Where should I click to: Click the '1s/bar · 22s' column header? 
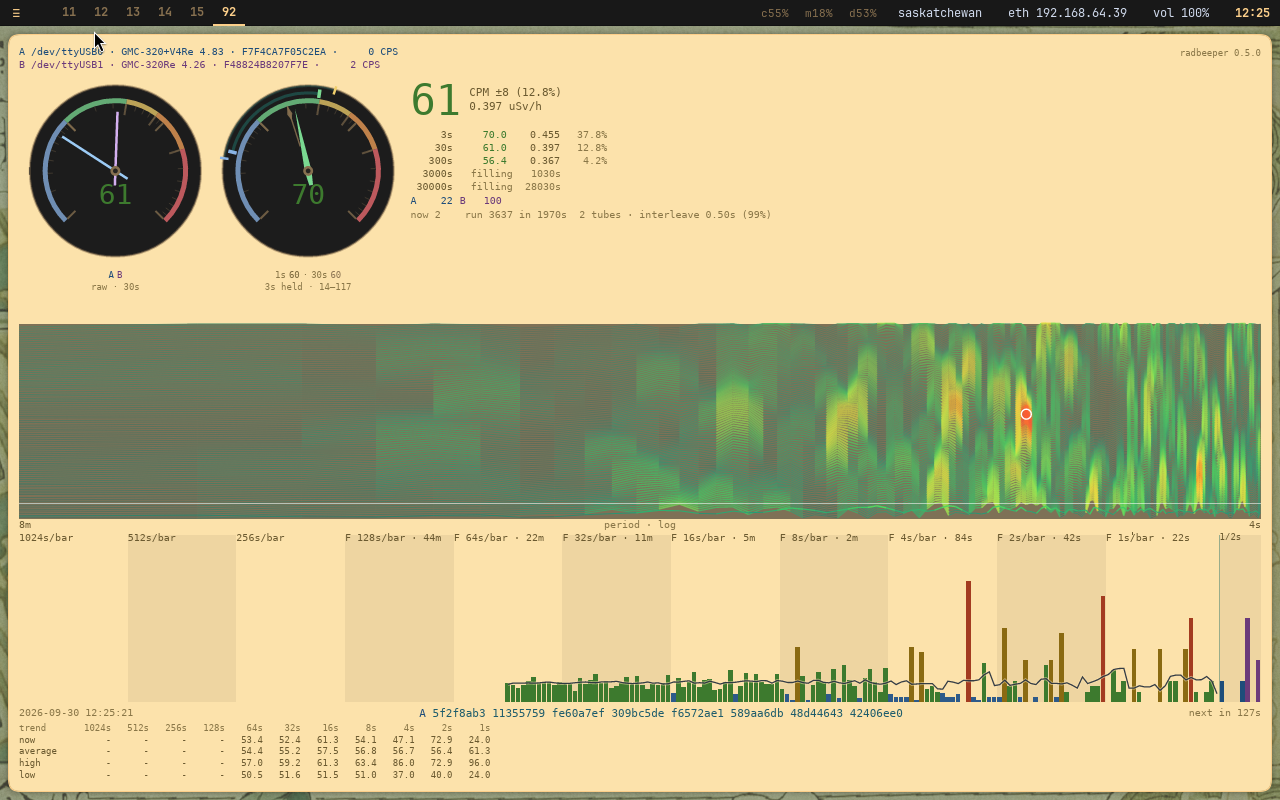(1148, 538)
